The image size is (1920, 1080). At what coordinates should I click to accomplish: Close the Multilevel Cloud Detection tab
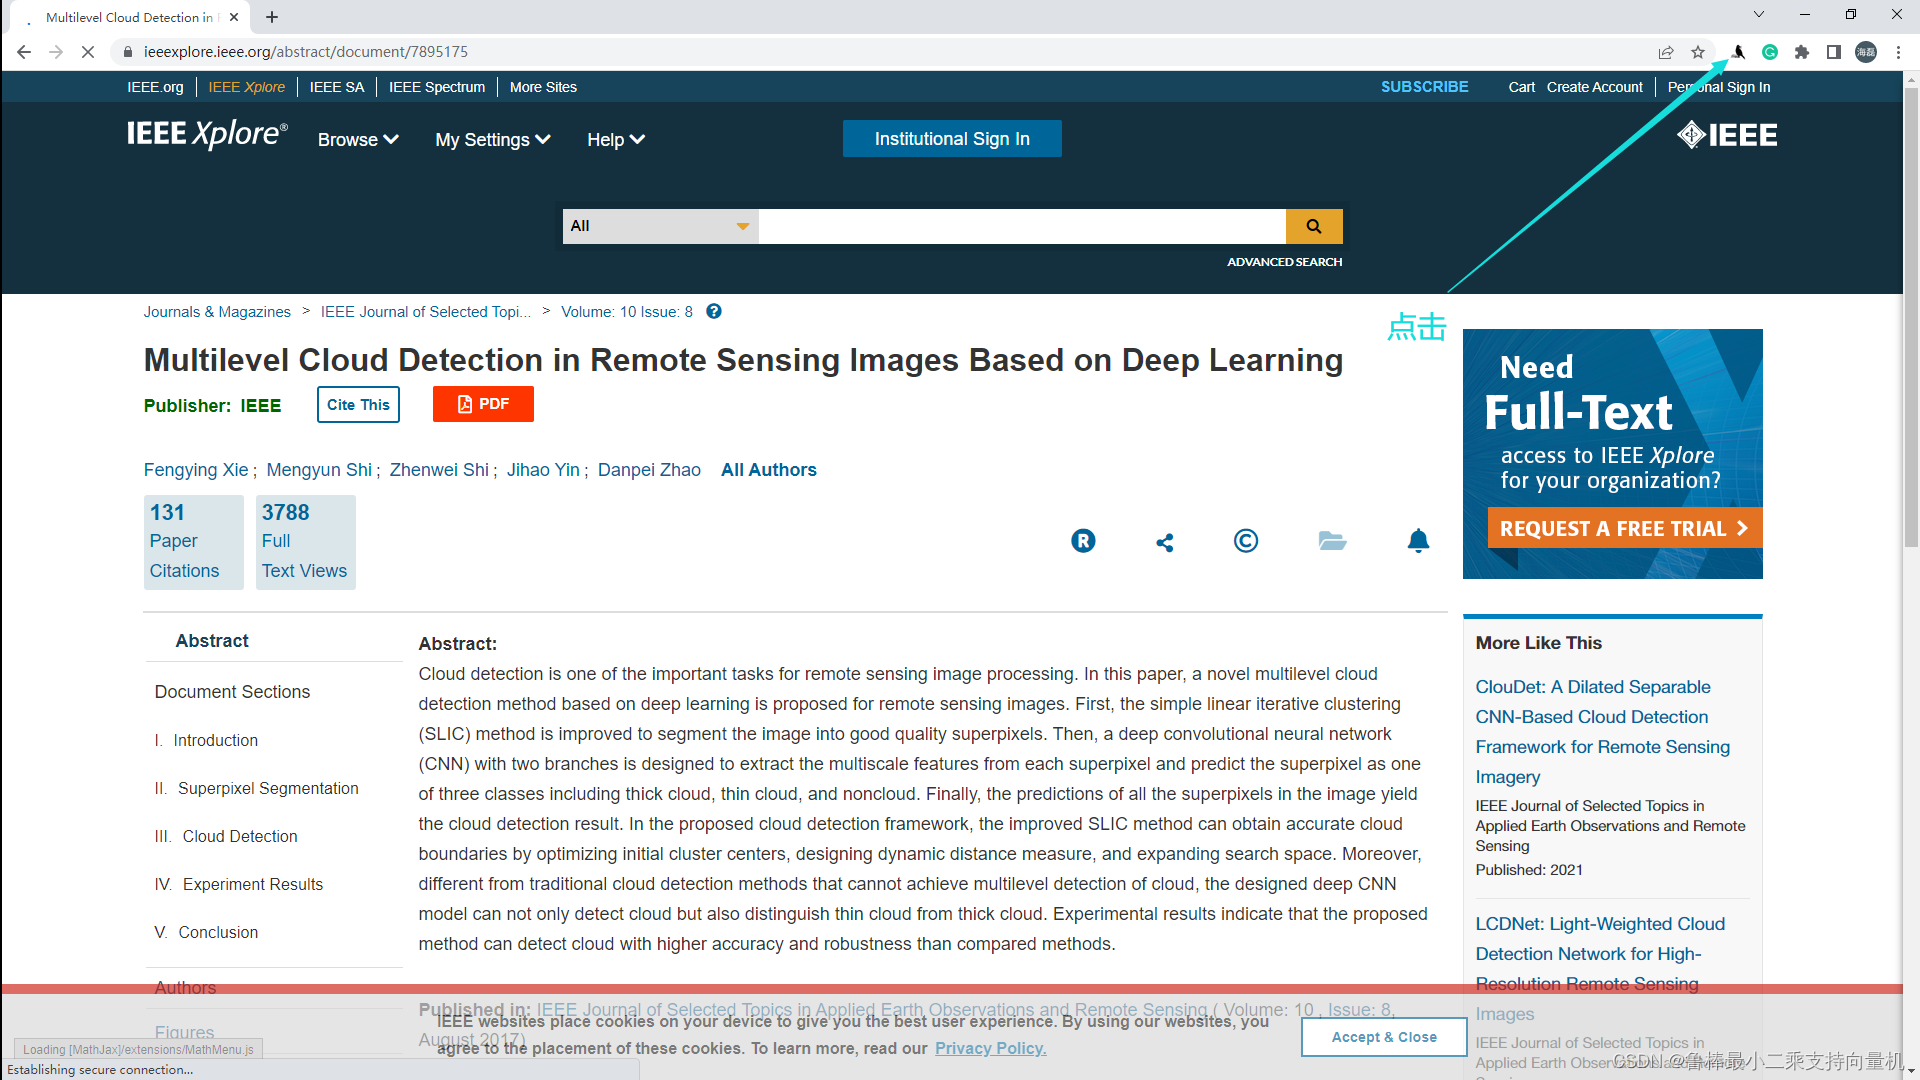[x=234, y=17]
